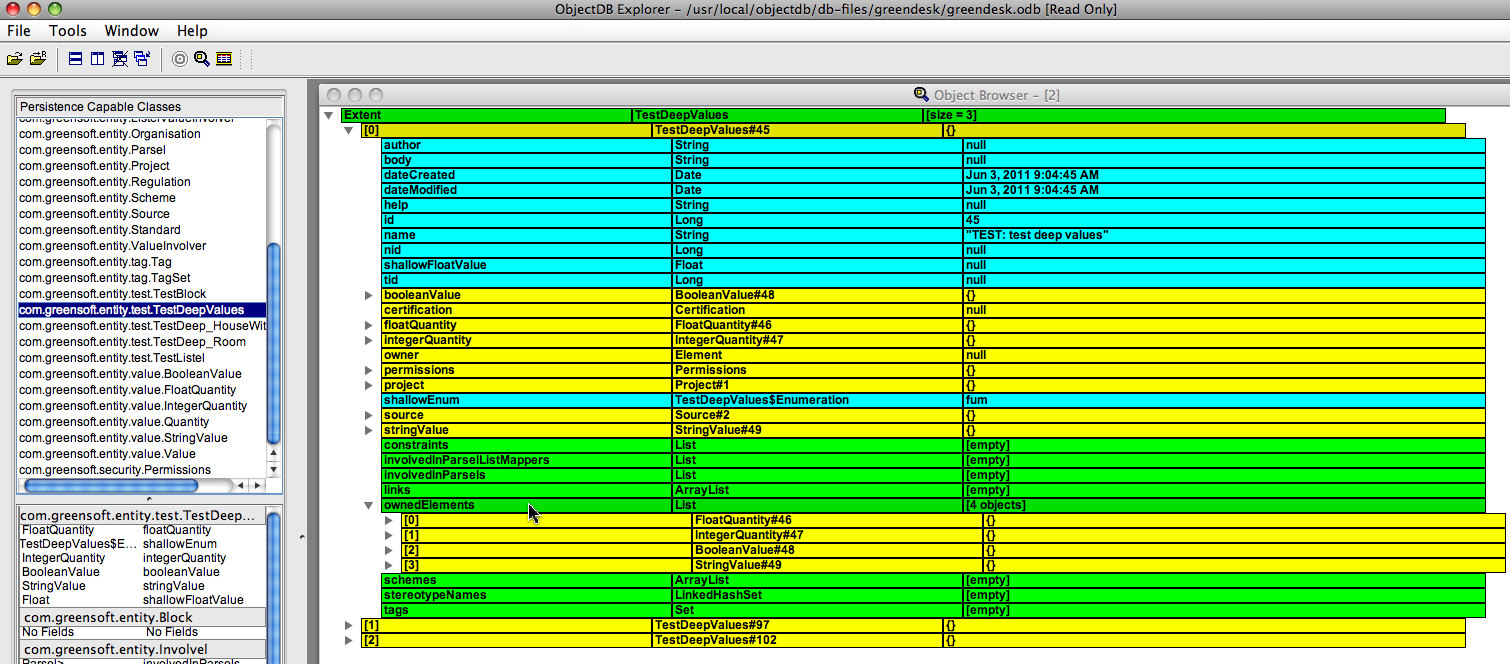
Task: Select com.greensoft.entity.test.TestListel class
Action: tap(142, 358)
